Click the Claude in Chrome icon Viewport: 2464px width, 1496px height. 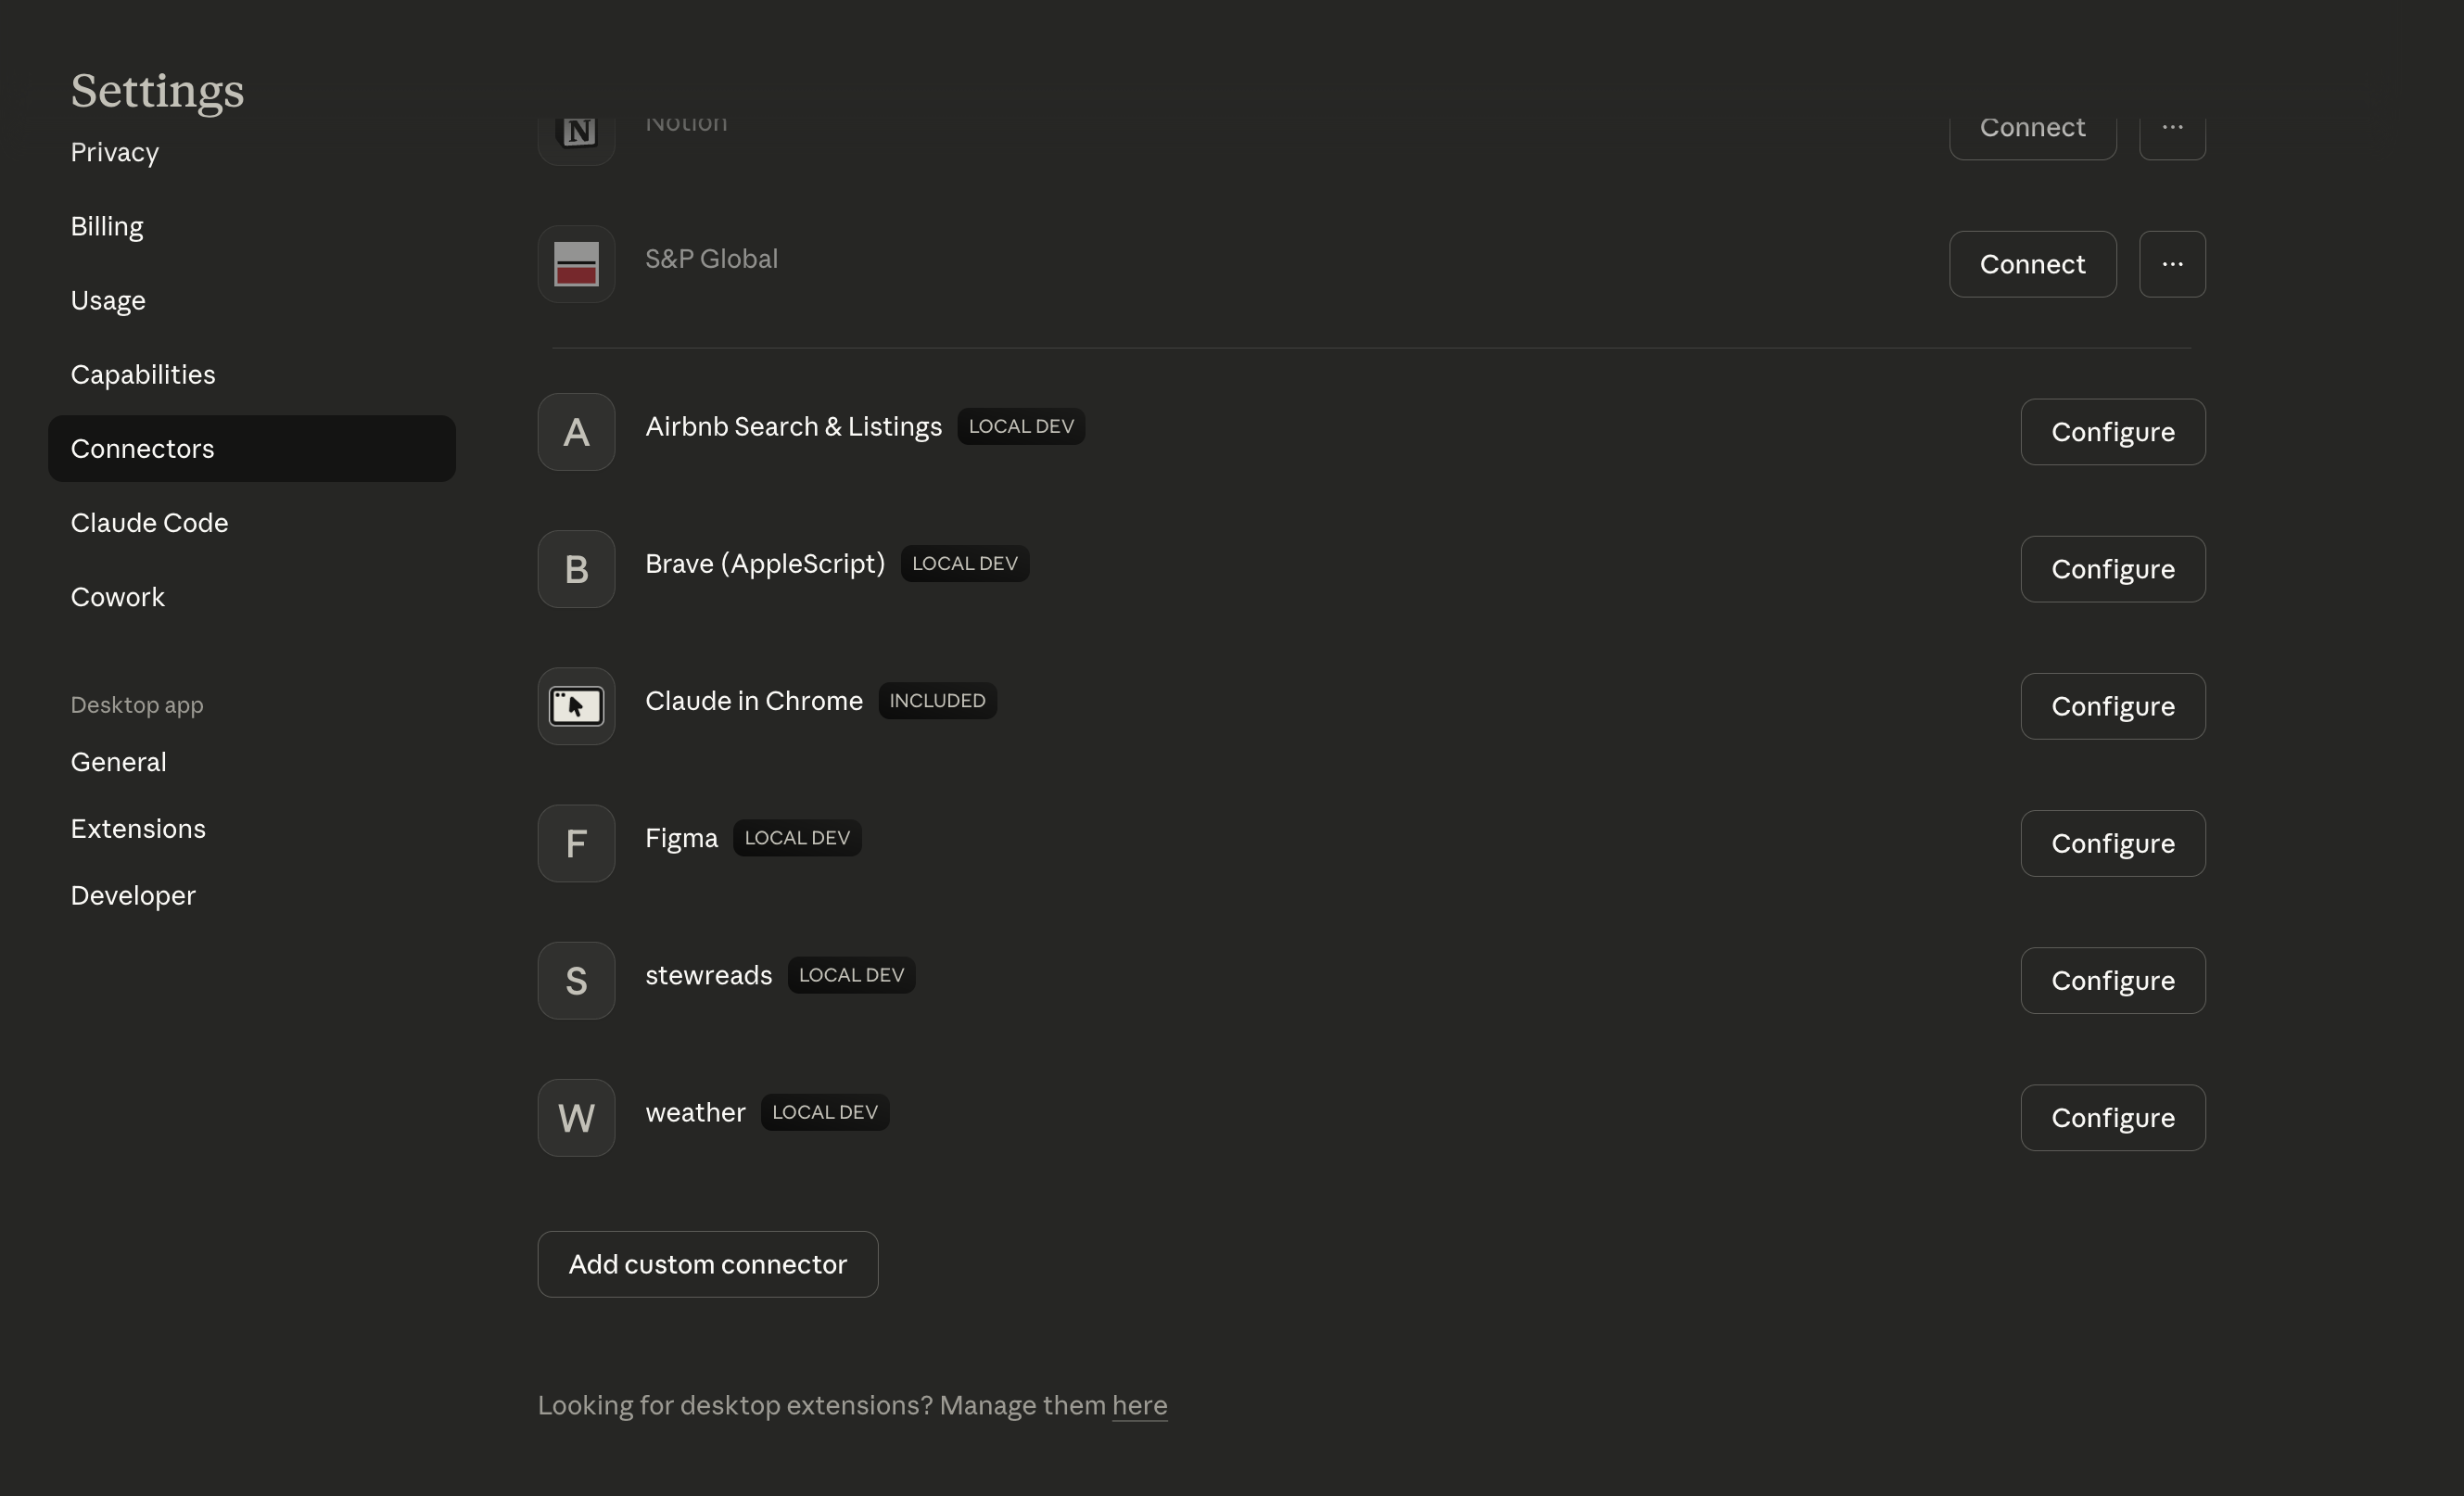pyautogui.click(x=576, y=706)
